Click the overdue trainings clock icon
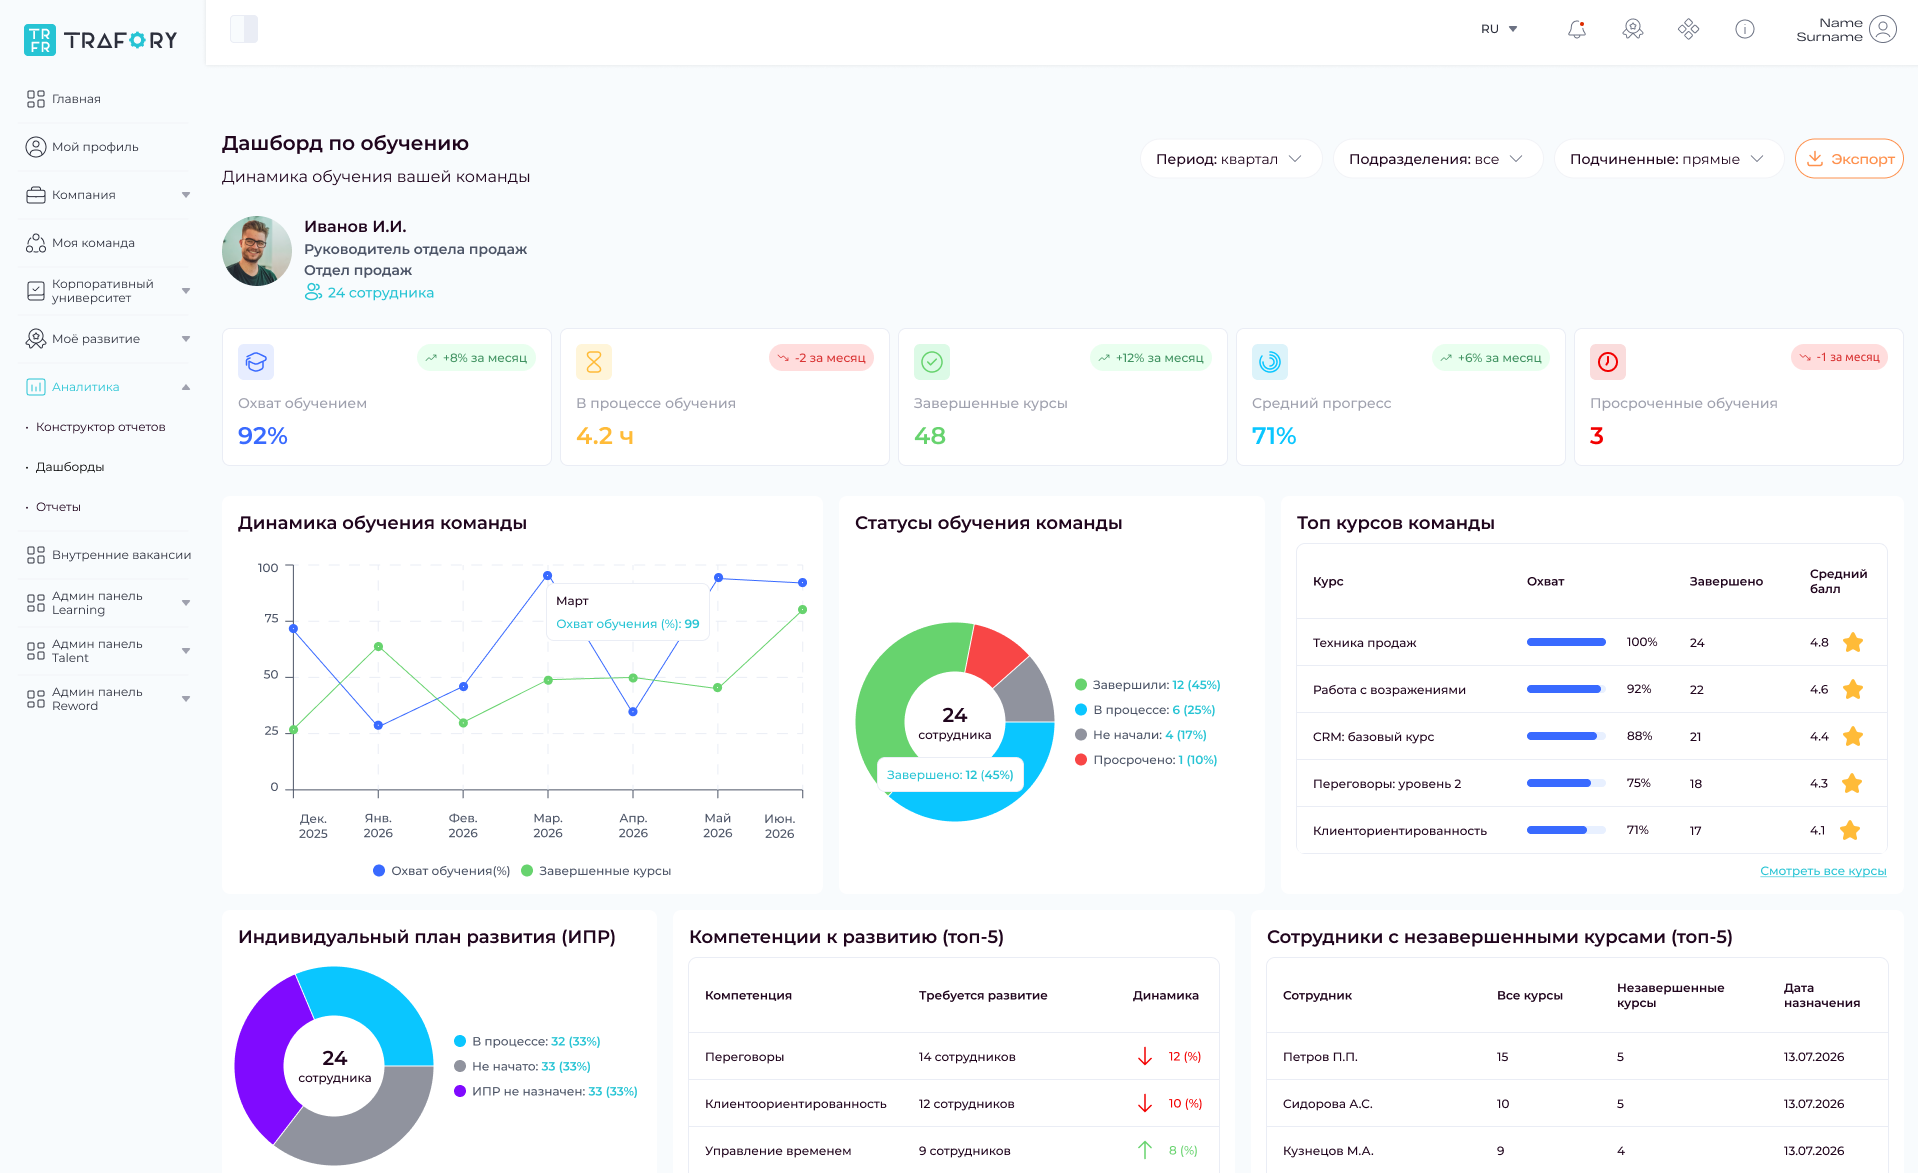The height and width of the screenshot is (1173, 1918). (1607, 362)
